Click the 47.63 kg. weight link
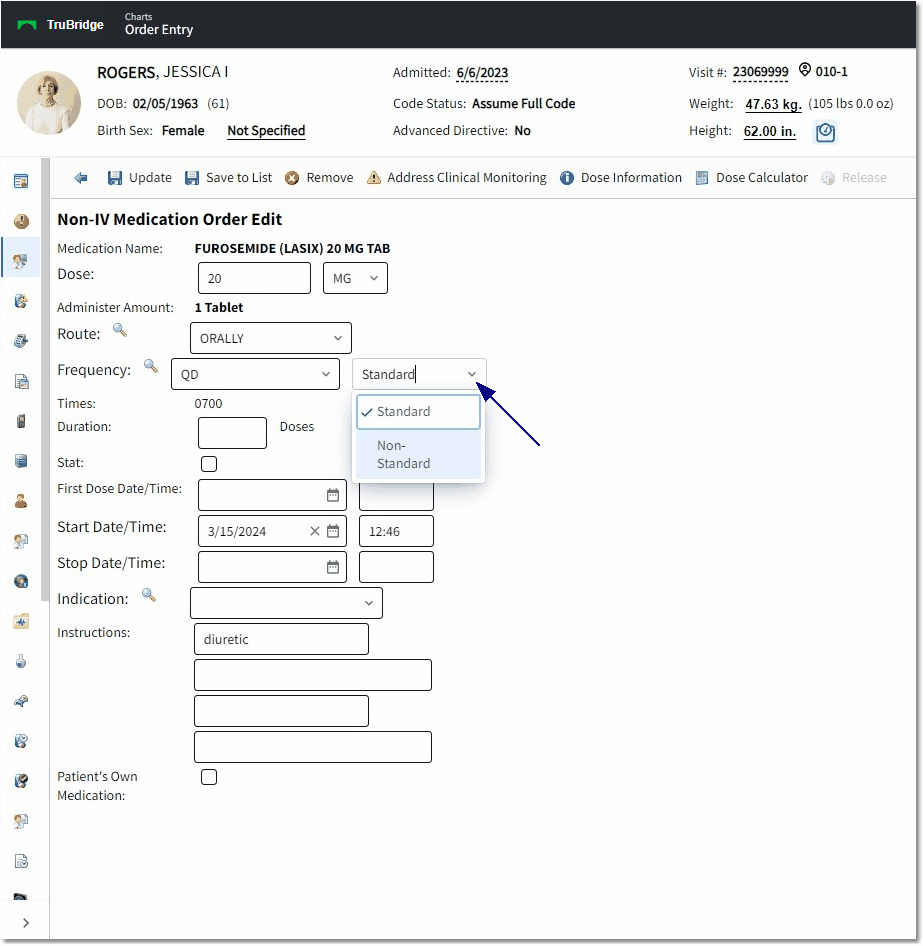923x946 pixels. point(773,104)
